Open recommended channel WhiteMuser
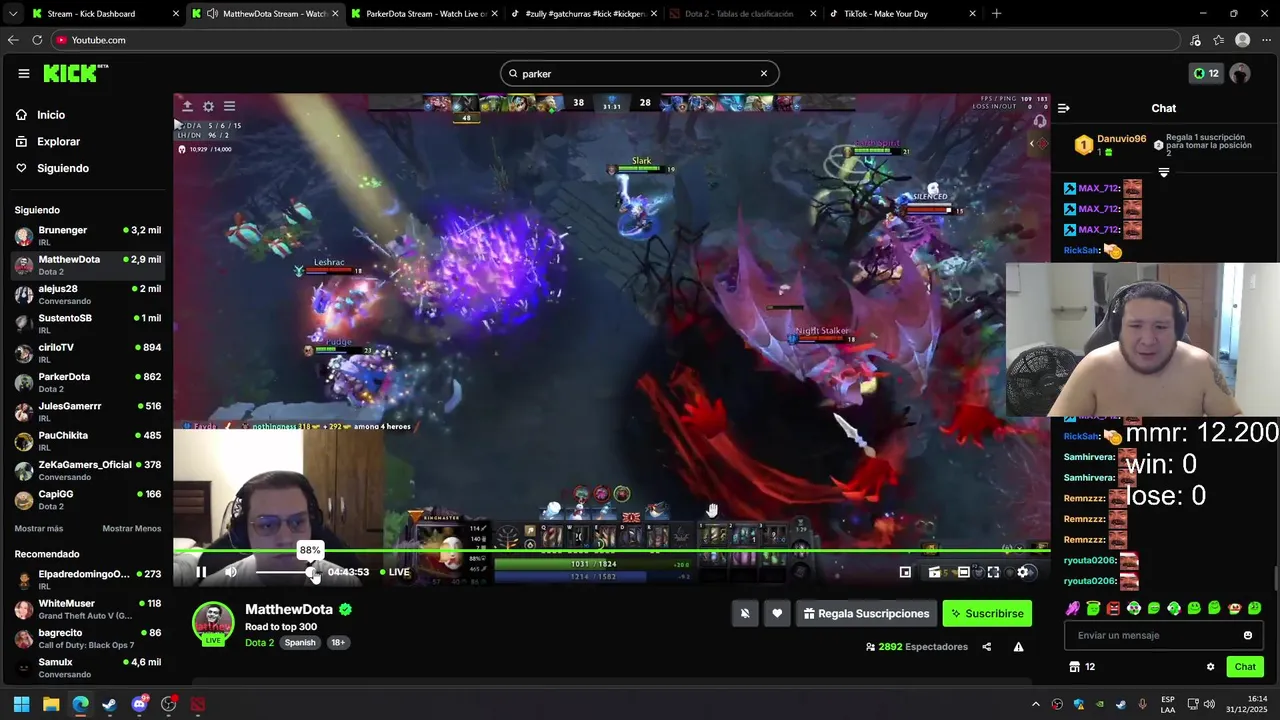The width and height of the screenshot is (1280, 720). (88, 609)
